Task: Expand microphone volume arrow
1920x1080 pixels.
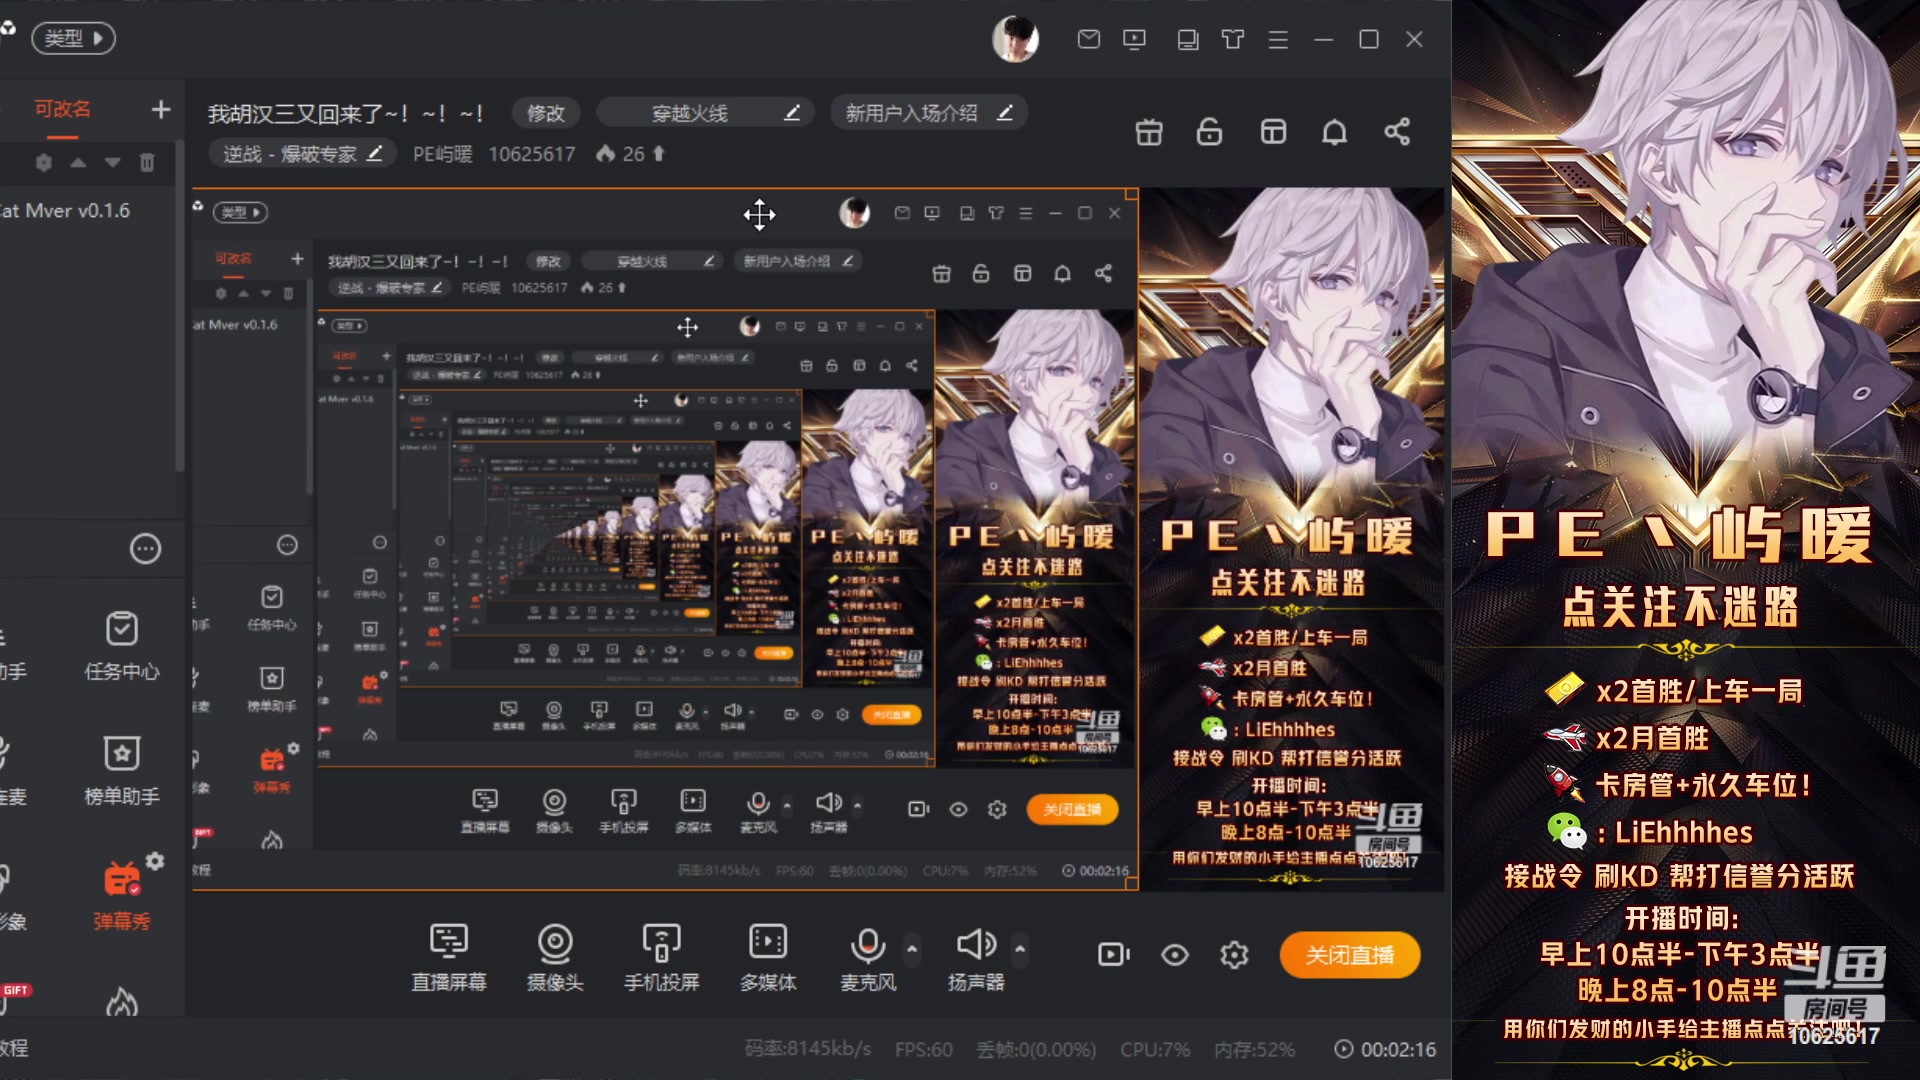Action: (912, 948)
